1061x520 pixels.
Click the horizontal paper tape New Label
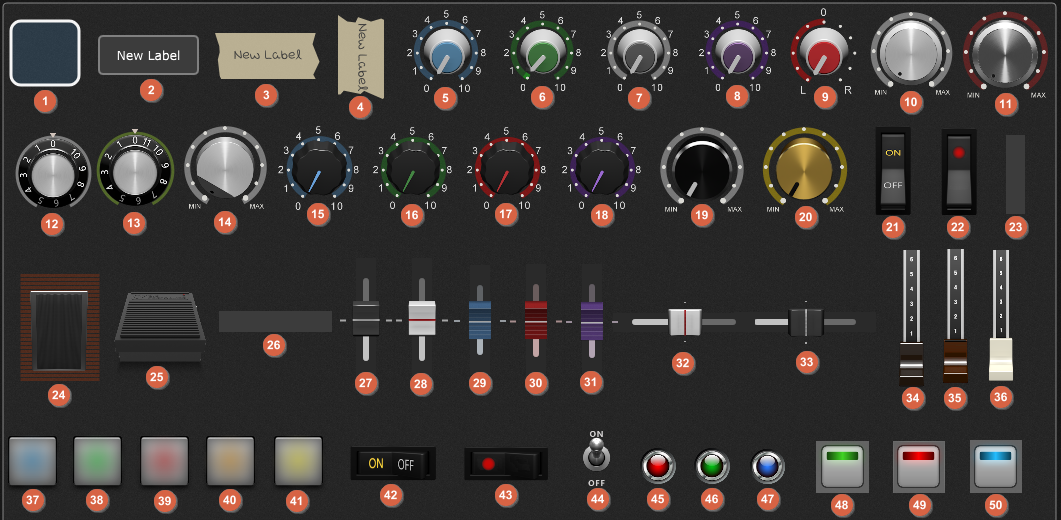267,55
